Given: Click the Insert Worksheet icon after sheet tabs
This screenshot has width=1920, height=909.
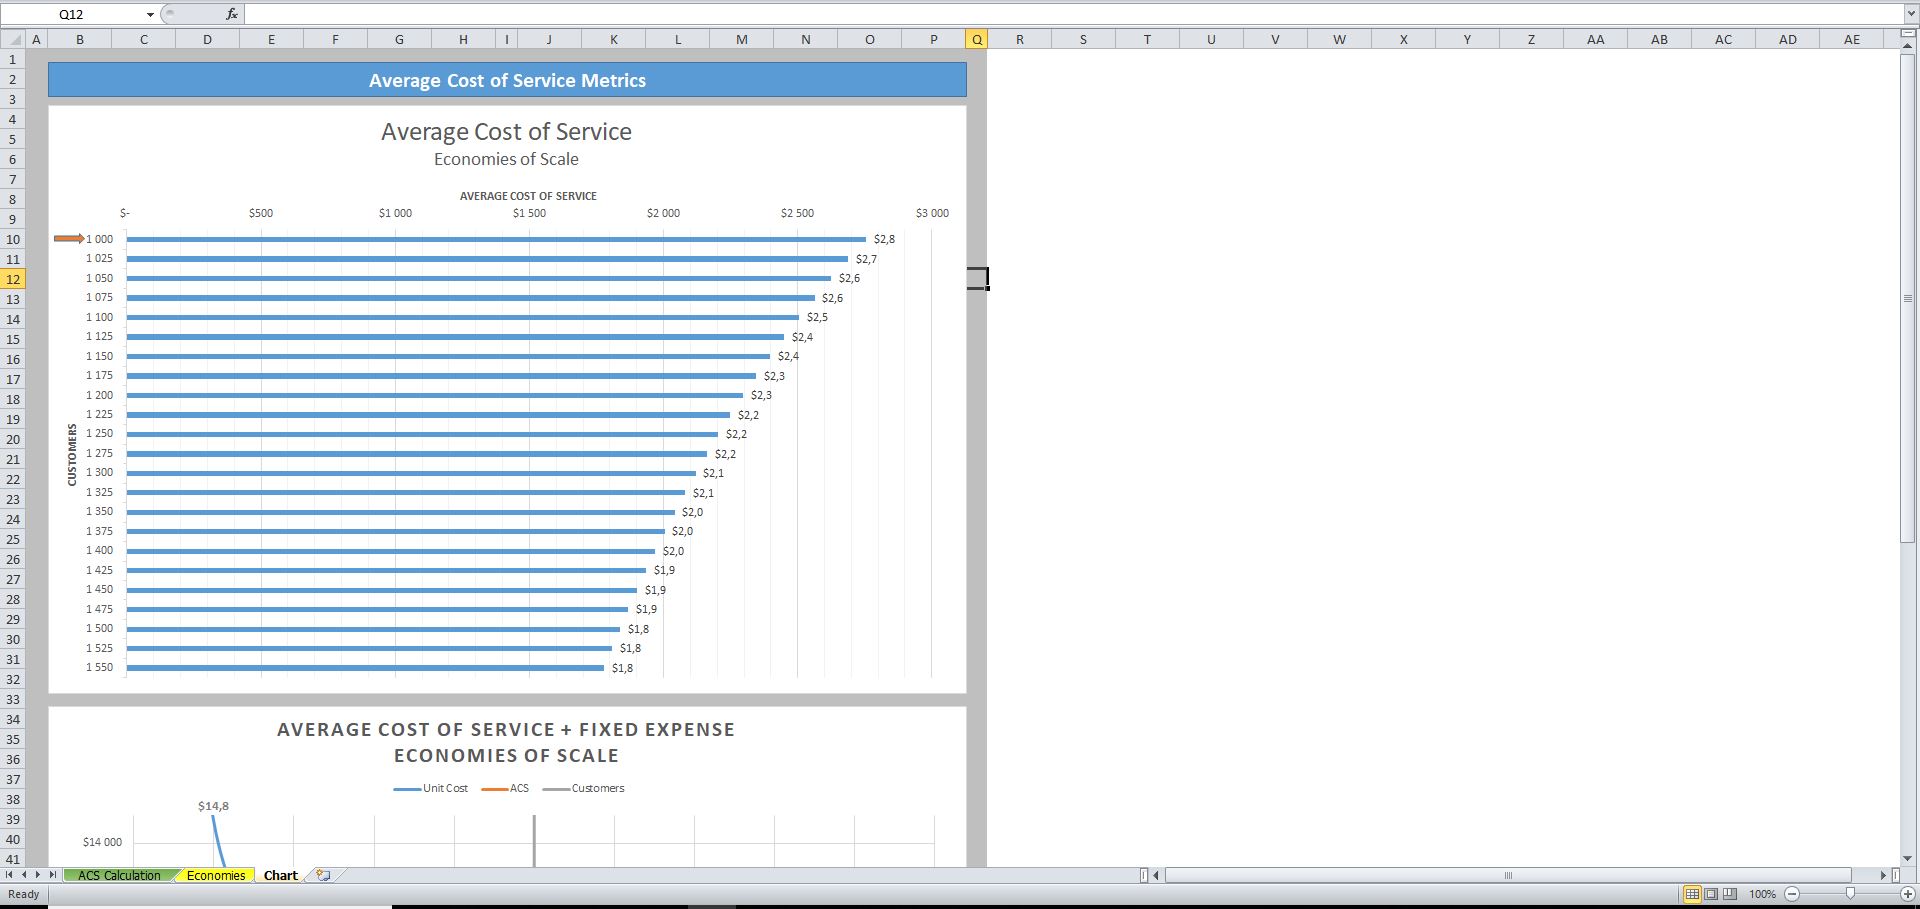Looking at the screenshot, I should point(322,875).
